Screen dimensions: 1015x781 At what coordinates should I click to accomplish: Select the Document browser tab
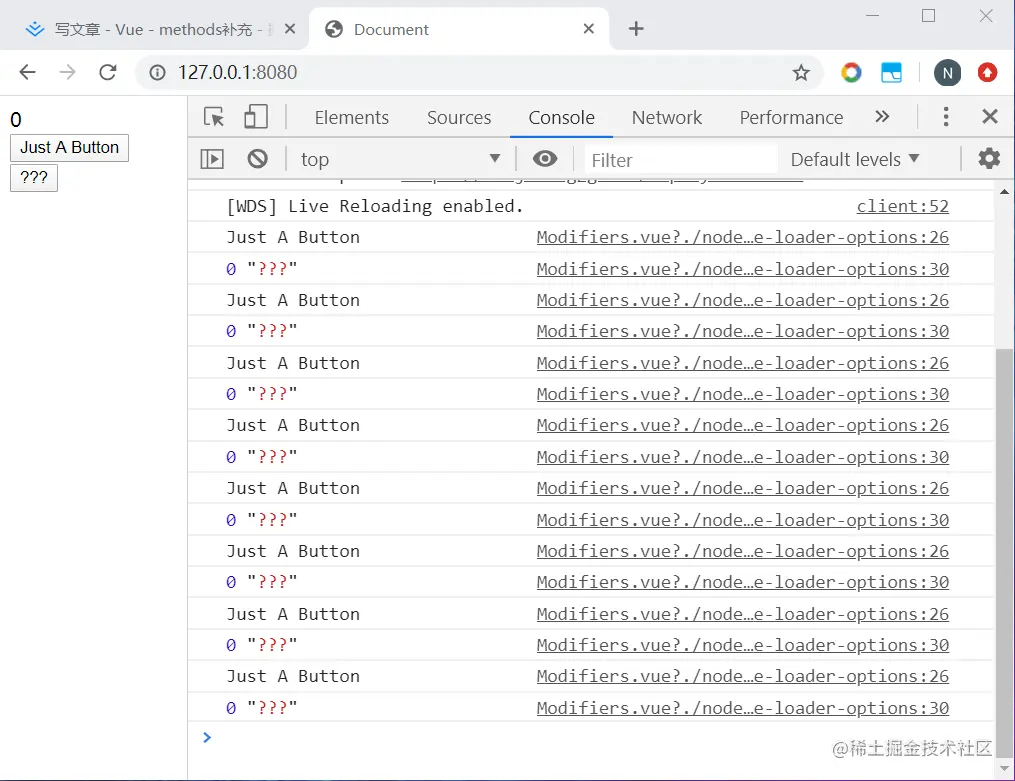click(x=460, y=29)
